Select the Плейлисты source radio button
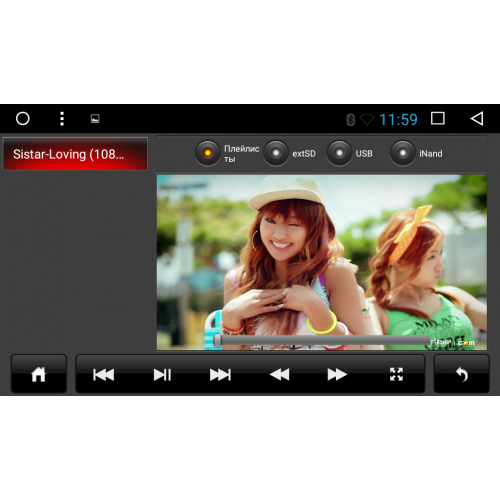The image size is (500, 500). (x=208, y=153)
